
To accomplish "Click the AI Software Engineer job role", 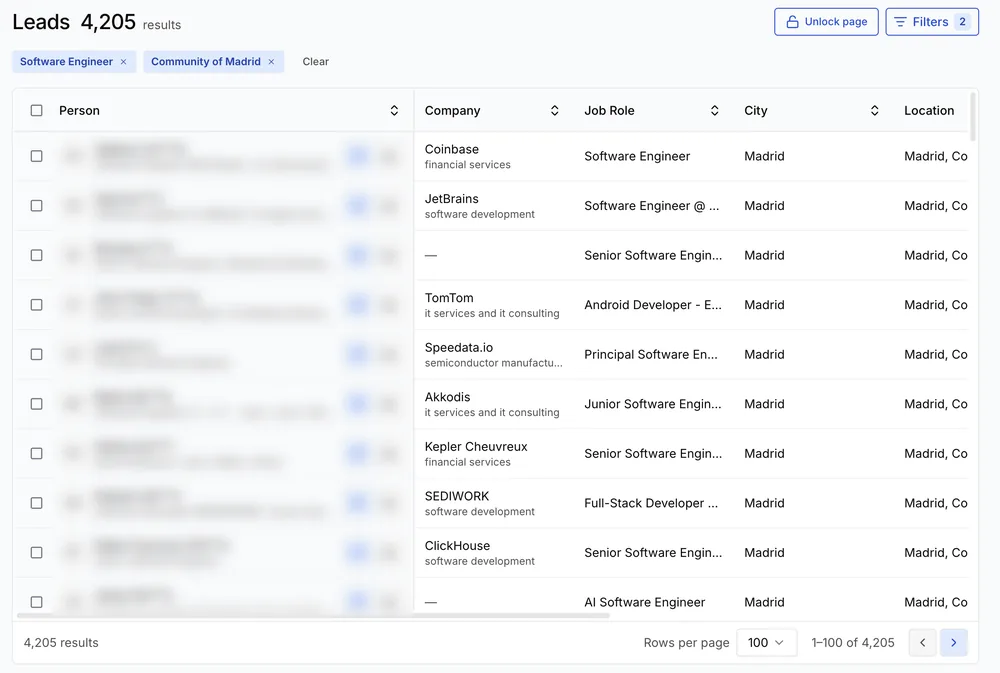I will click(x=644, y=602).
